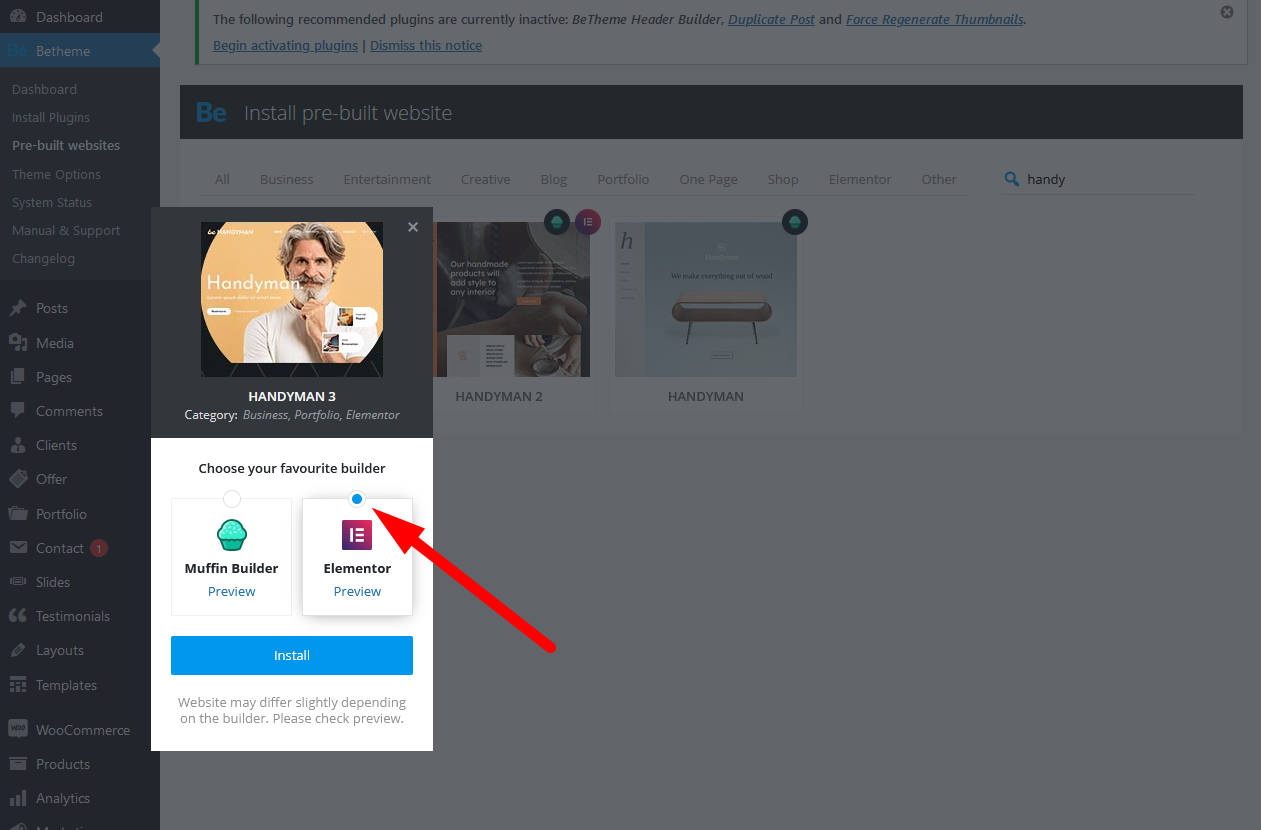
Task: Click the Begin activating plugins link
Action: point(285,45)
